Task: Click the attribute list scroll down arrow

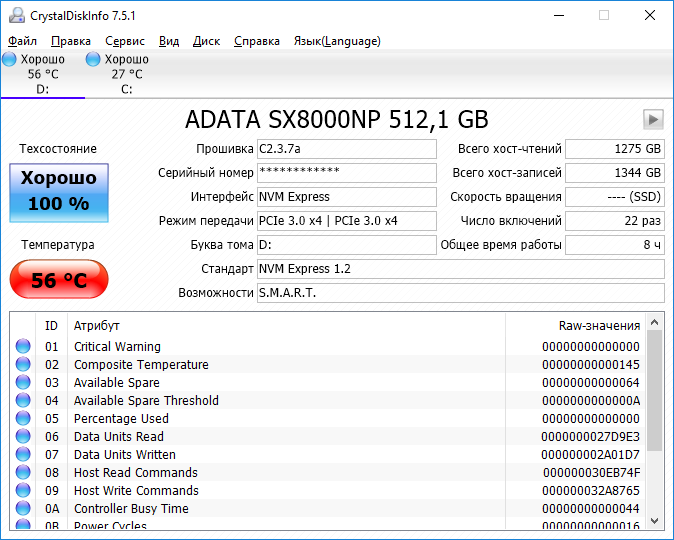Action: (655, 521)
